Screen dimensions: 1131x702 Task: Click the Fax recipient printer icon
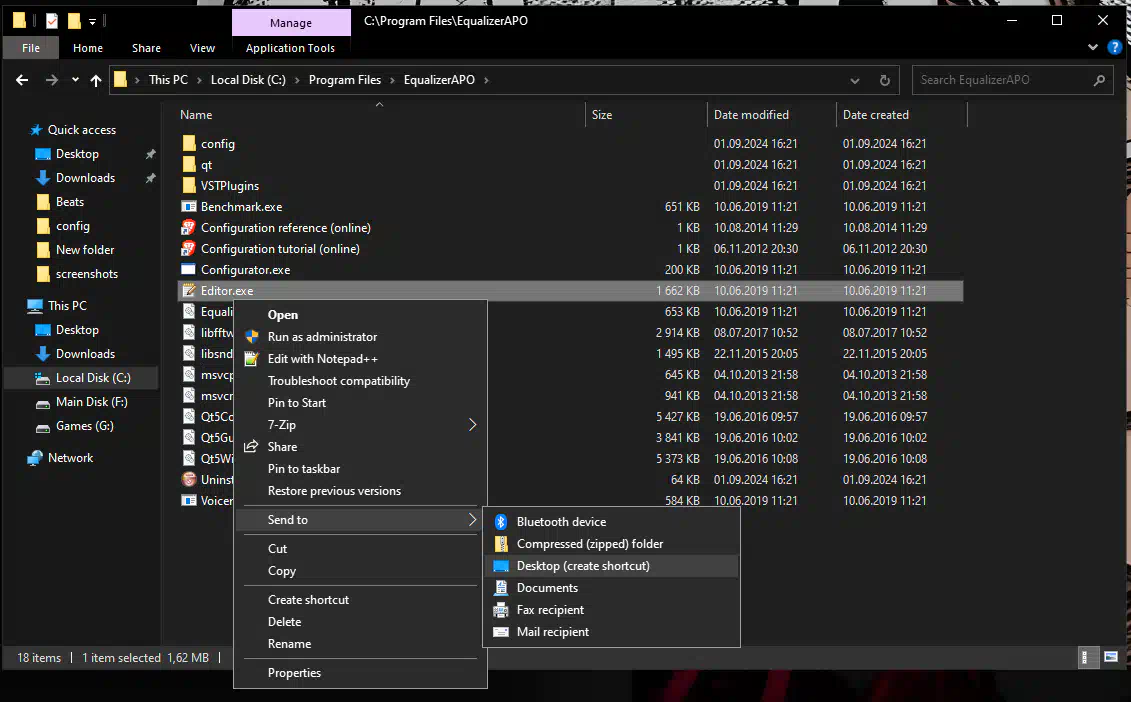pyautogui.click(x=501, y=610)
